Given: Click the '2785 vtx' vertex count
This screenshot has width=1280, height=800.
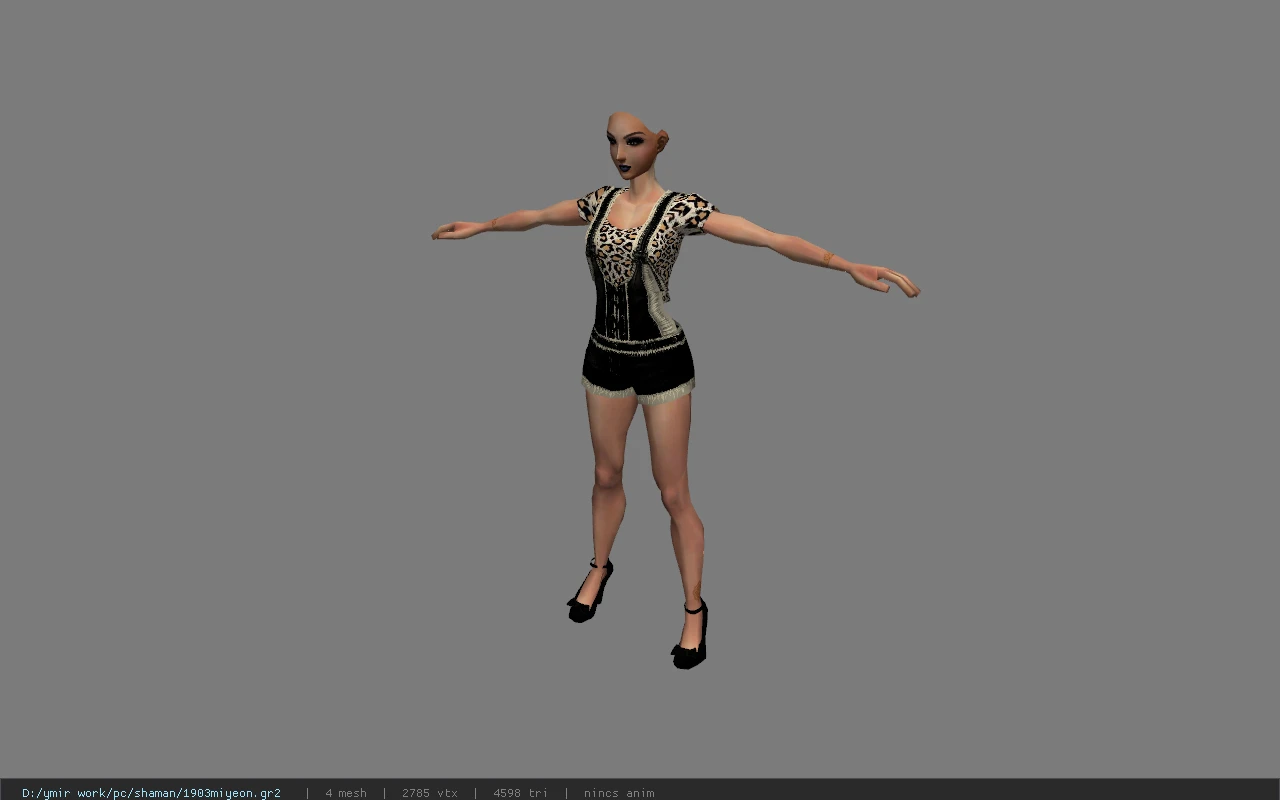Looking at the screenshot, I should coord(430,793).
